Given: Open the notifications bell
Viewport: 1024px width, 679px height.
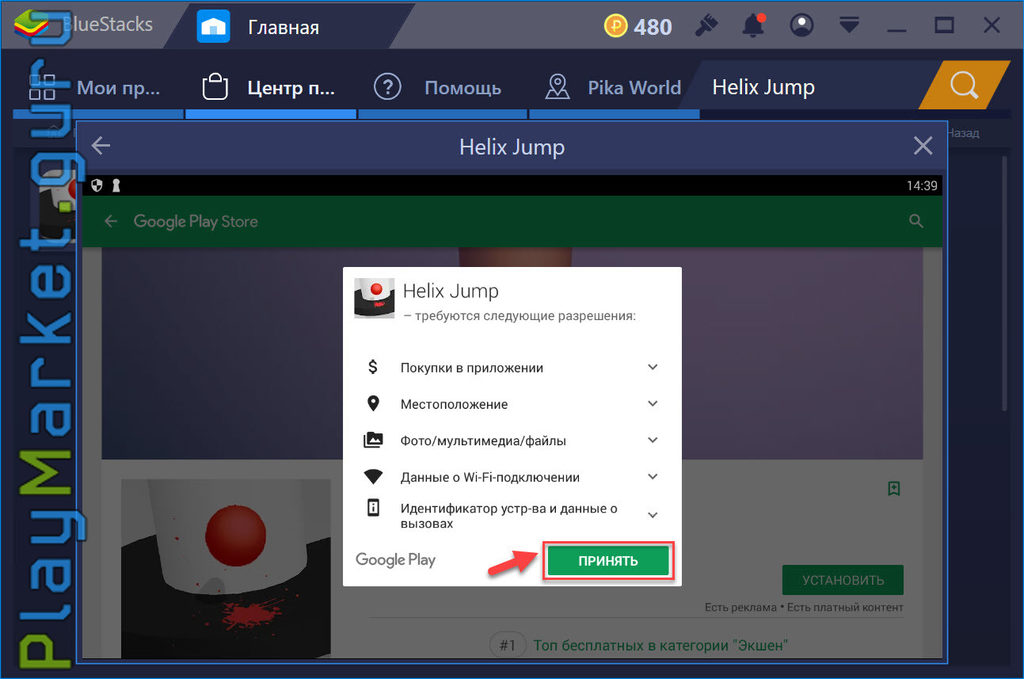Looking at the screenshot, I should click(x=754, y=25).
